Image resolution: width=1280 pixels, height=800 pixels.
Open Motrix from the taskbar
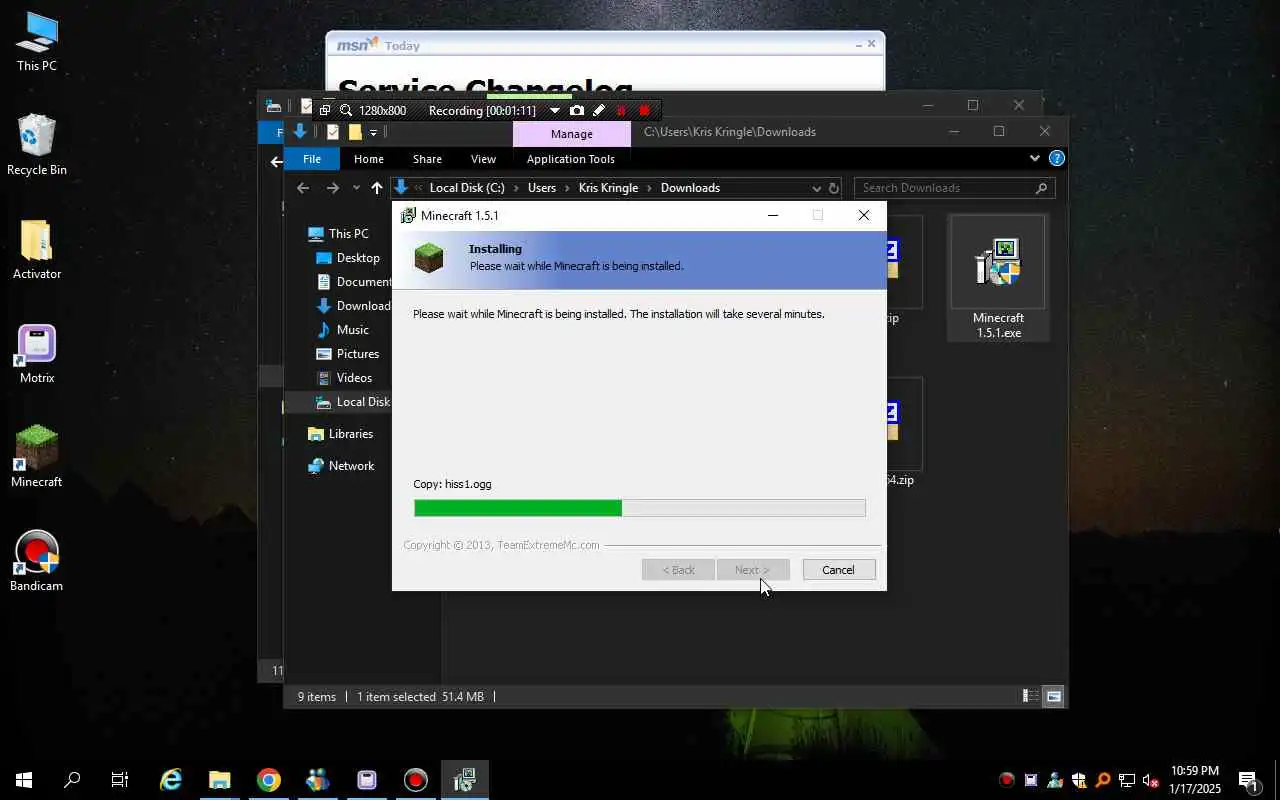point(367,780)
